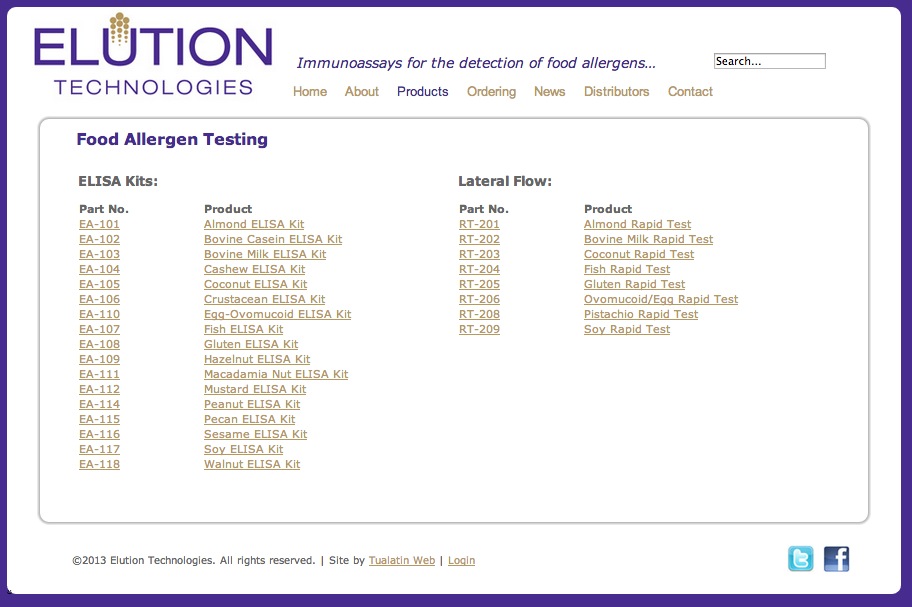912x607 pixels.
Task: Open part number RT-209 link
Action: point(479,330)
